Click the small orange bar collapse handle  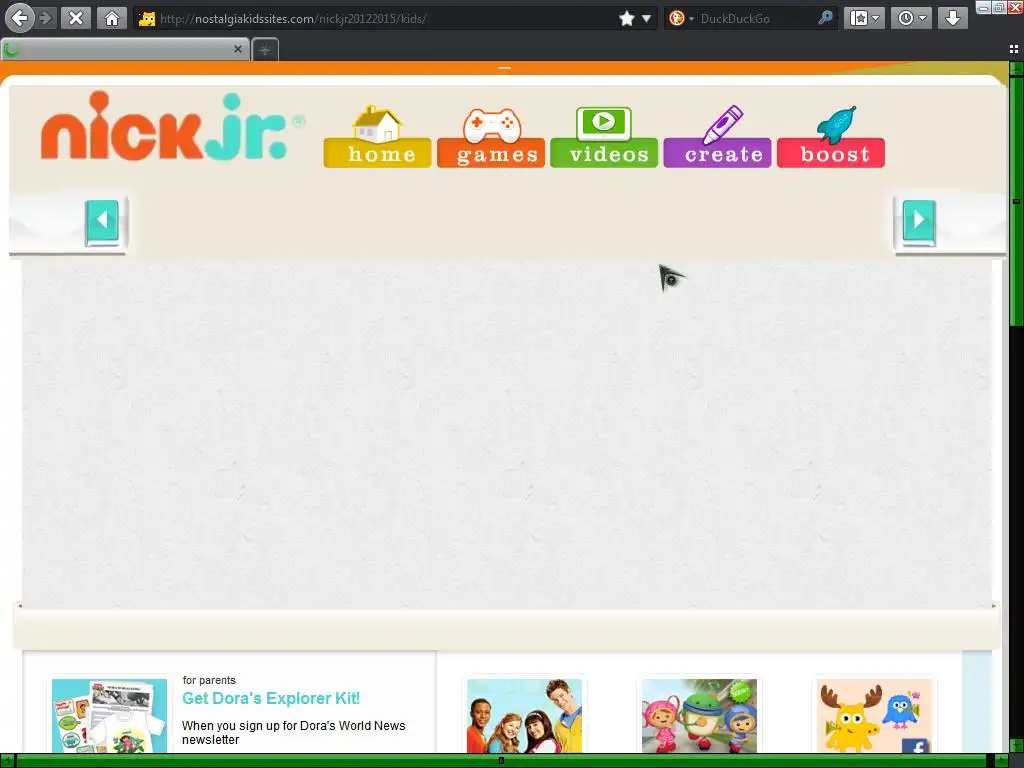click(x=504, y=68)
